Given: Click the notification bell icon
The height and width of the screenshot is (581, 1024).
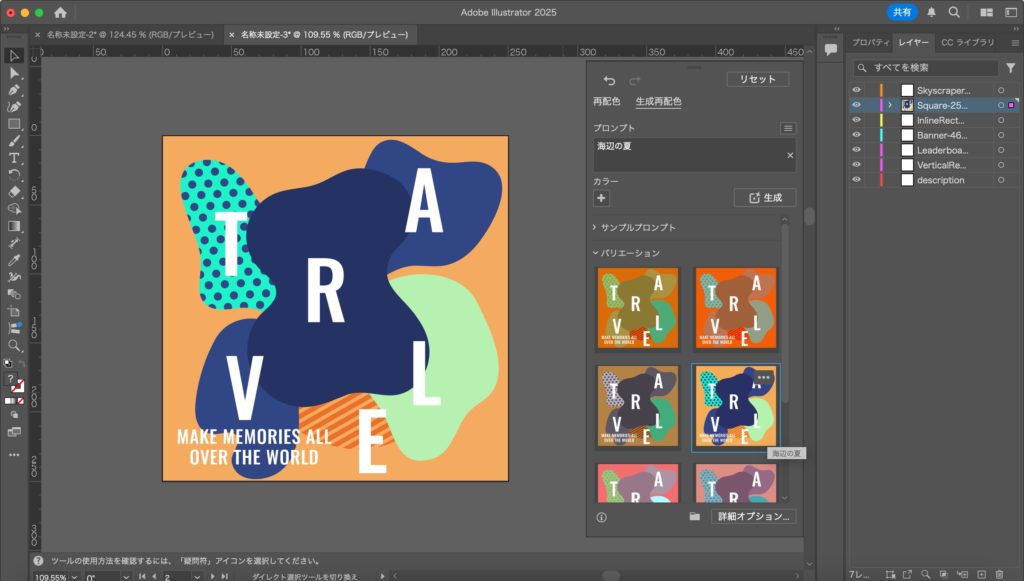Looking at the screenshot, I should pyautogui.click(x=932, y=12).
